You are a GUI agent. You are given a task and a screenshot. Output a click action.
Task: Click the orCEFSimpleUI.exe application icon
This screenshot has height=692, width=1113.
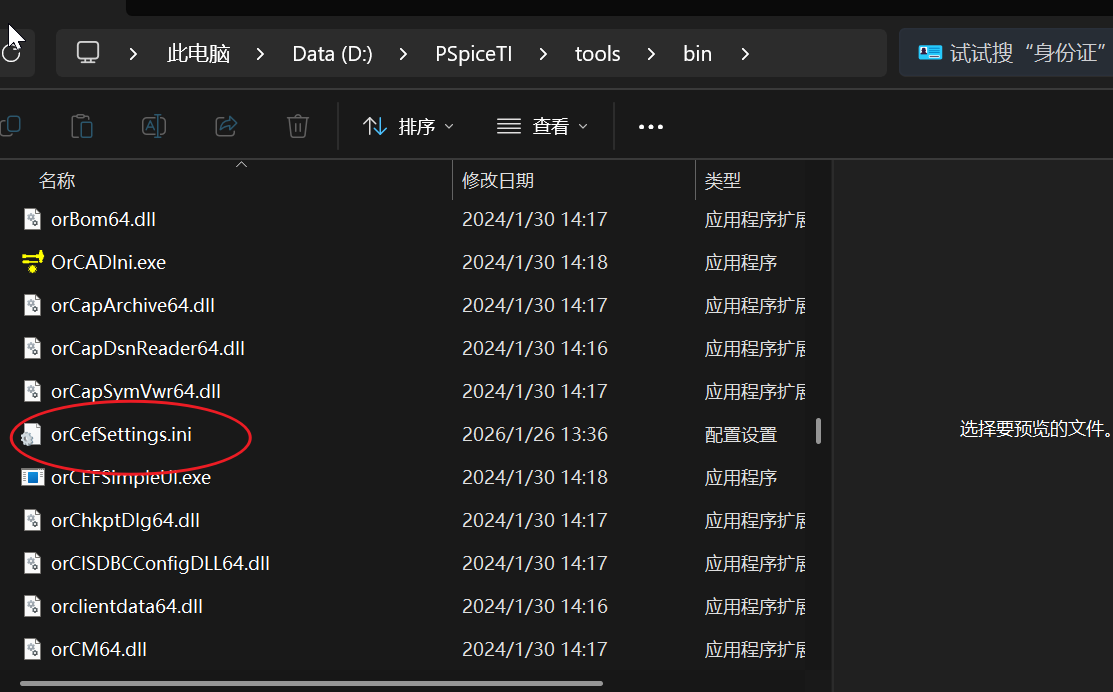(33, 477)
